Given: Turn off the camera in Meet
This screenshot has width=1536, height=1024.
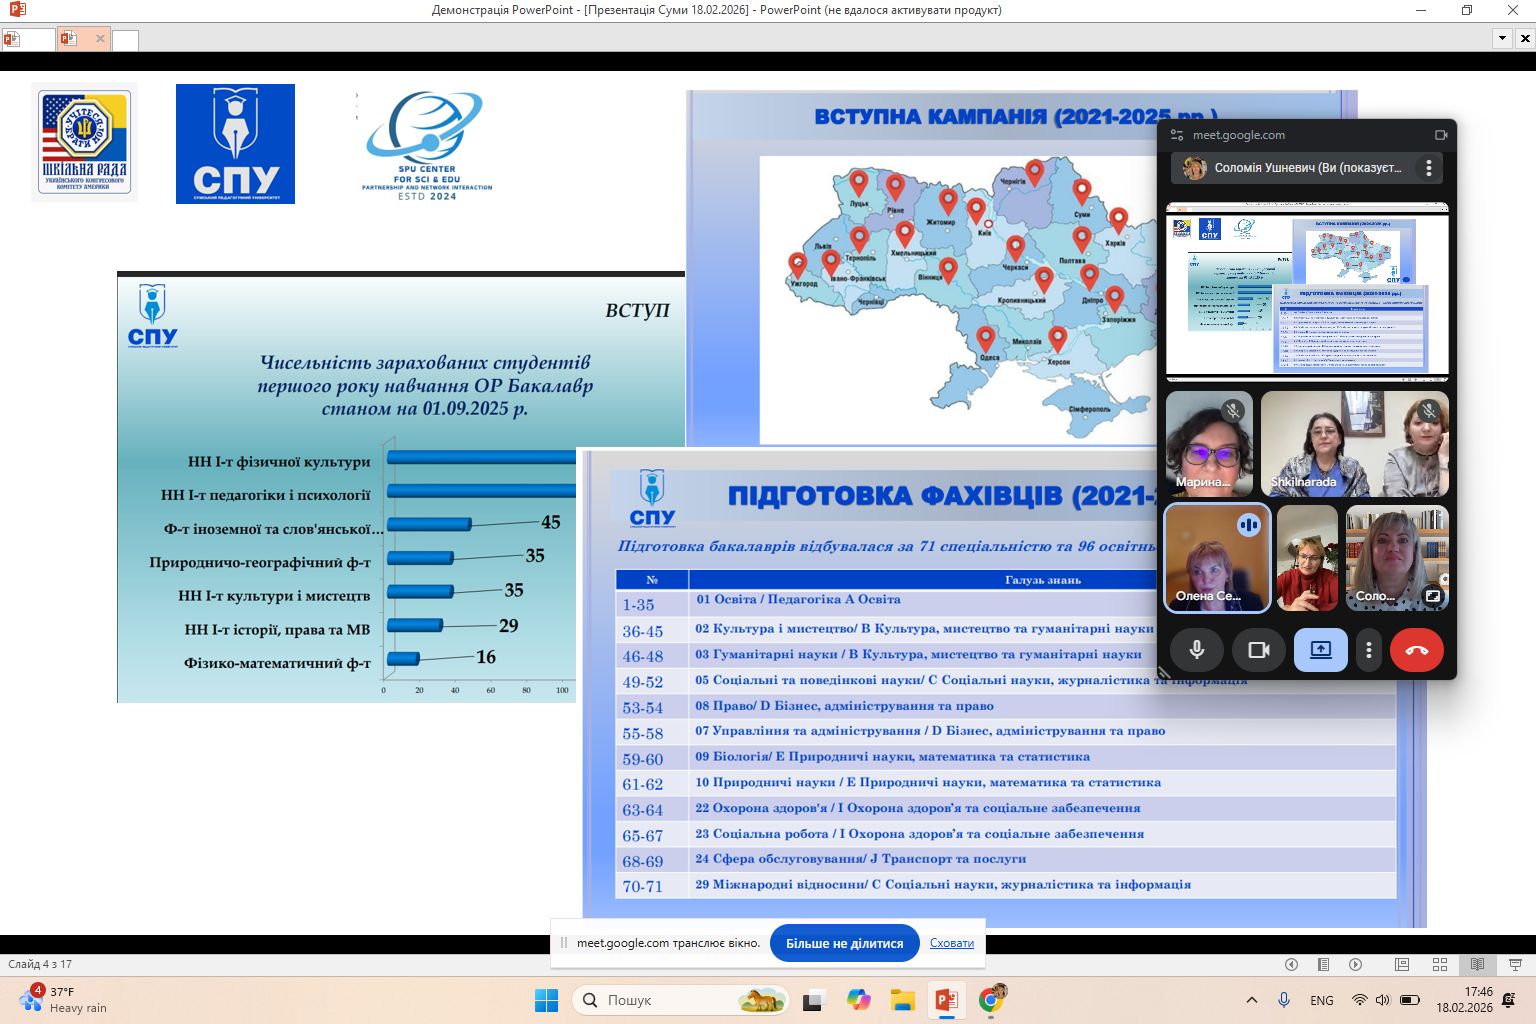Looking at the screenshot, I should (1258, 650).
